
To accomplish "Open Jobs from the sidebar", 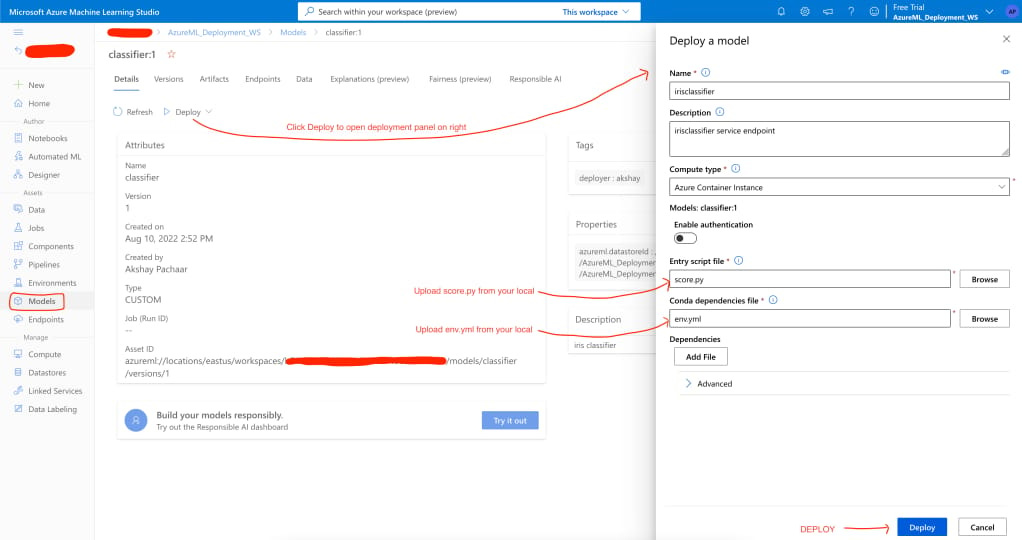I will (x=36, y=228).
